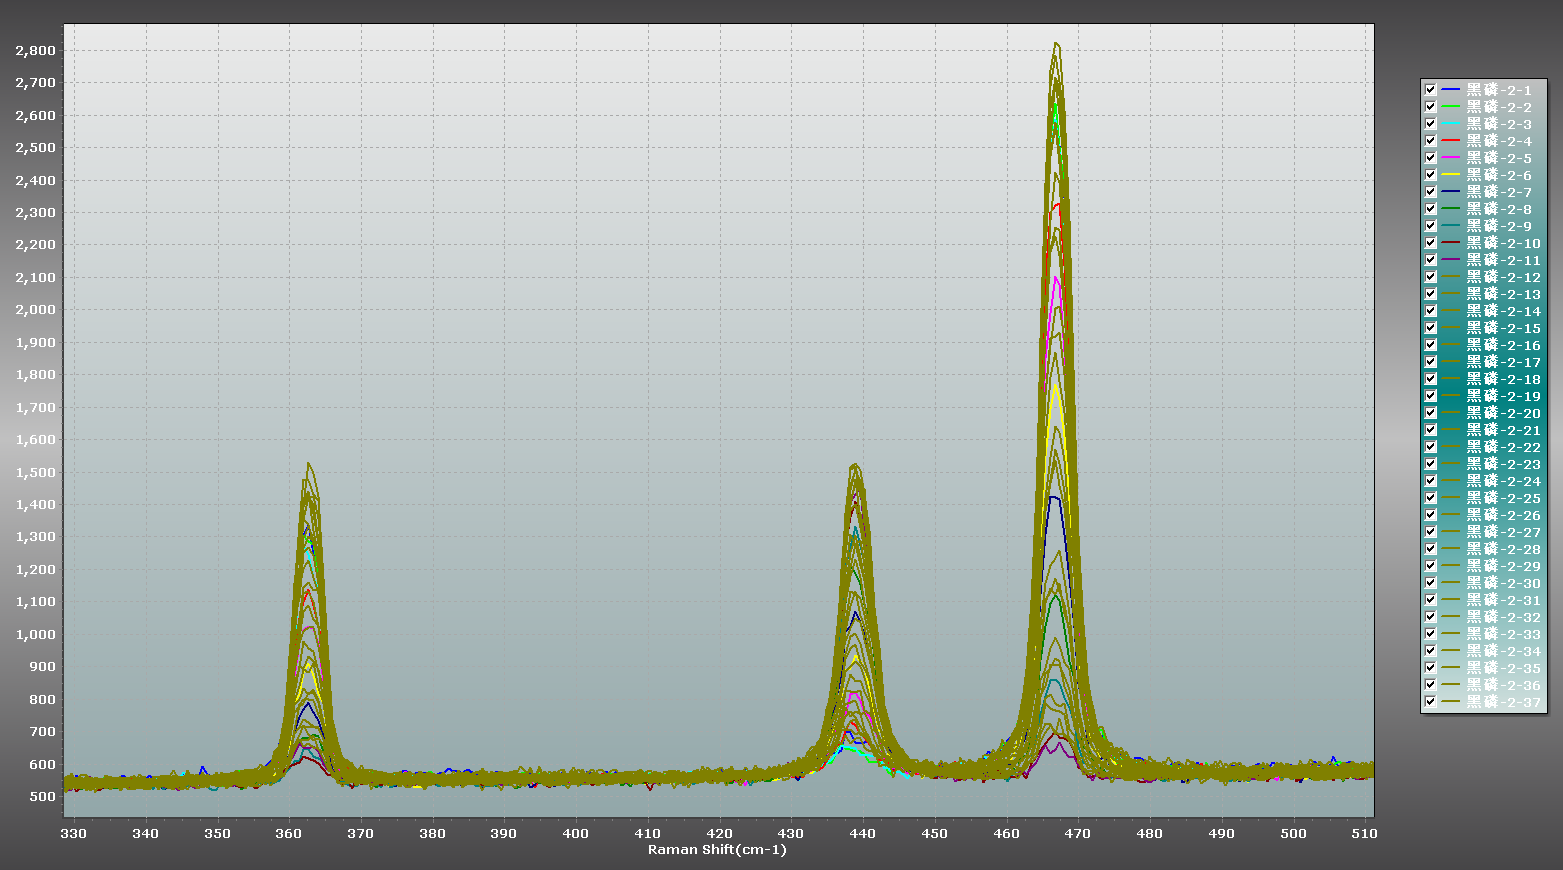Screen dimensions: 1563x870
Task: Click the red line swatch for 黑磷-2-4
Action: coord(1450,141)
